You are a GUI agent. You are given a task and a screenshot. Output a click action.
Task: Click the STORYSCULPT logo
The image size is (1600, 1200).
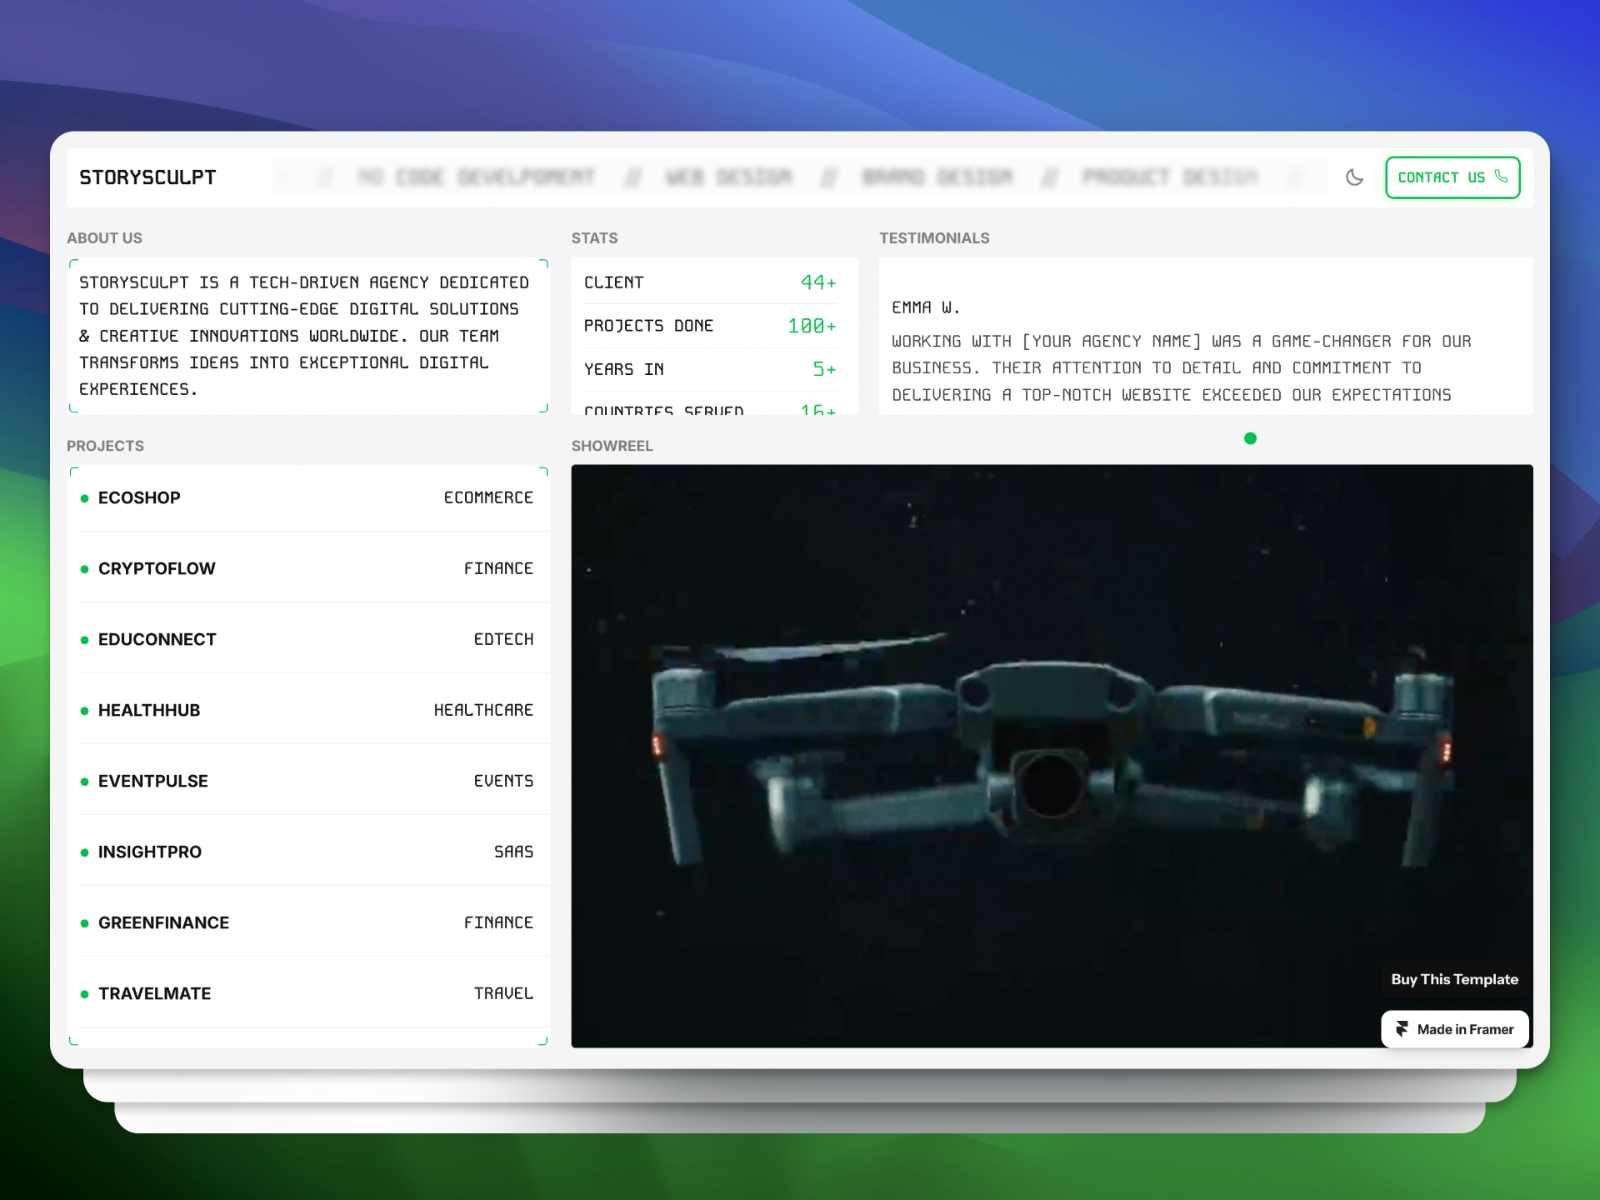point(148,177)
